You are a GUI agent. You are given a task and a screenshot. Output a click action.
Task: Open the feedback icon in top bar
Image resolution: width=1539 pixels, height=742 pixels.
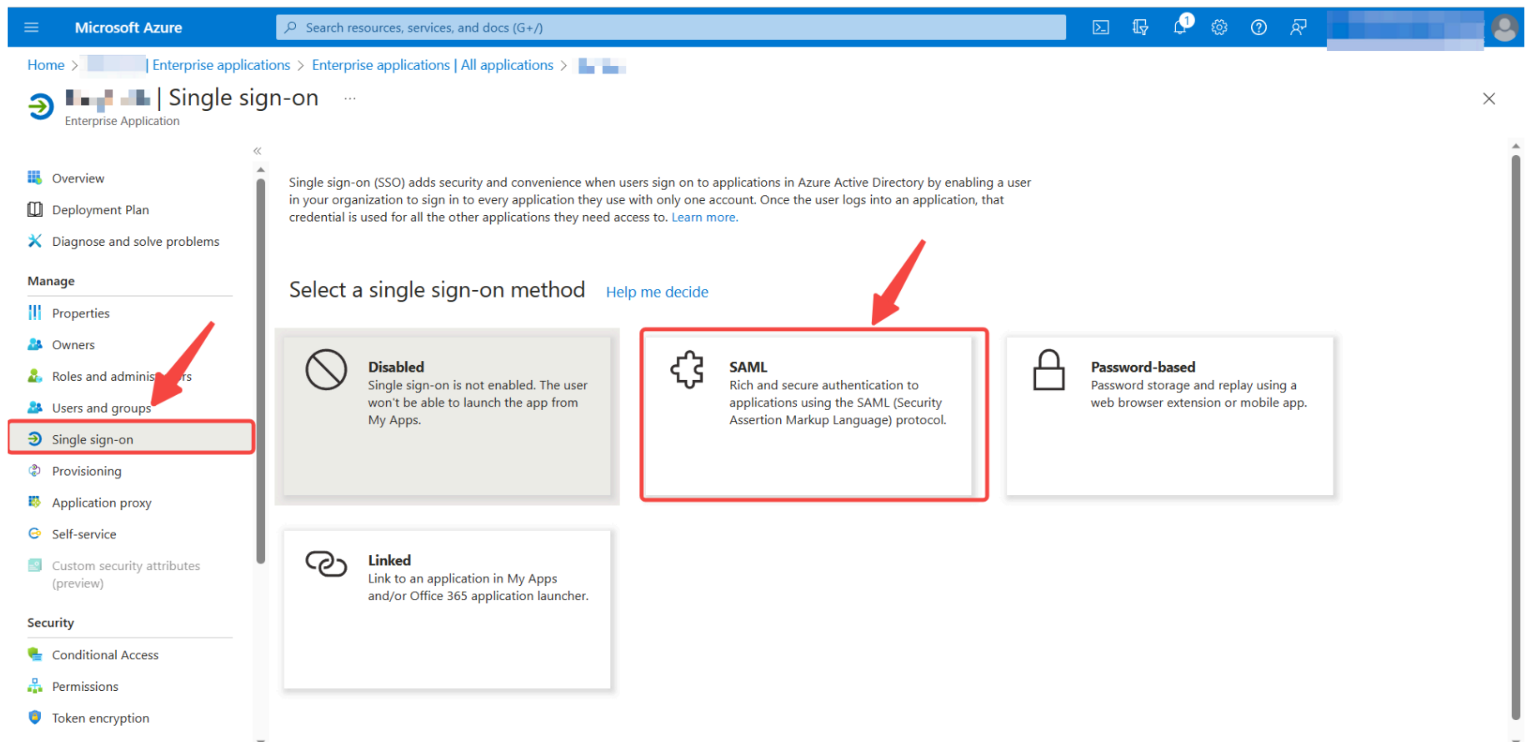point(1298,28)
